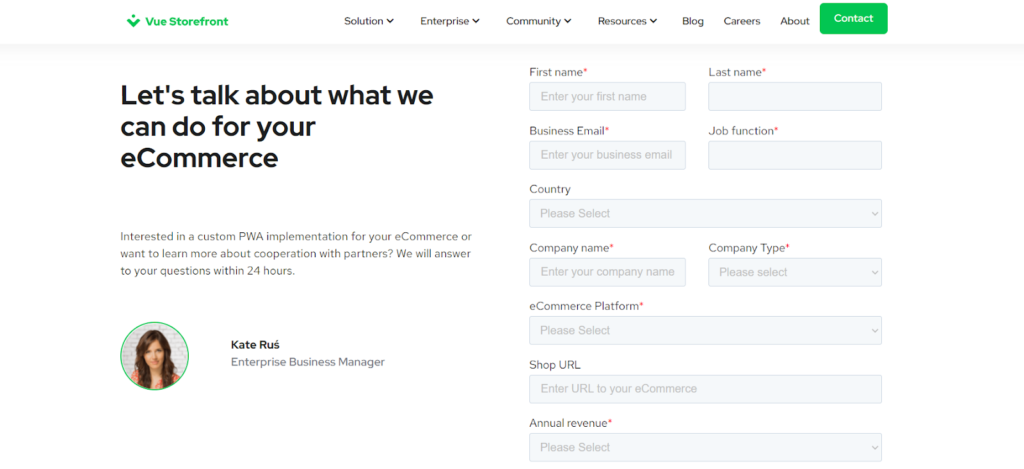Open the Country dropdown
The width and height of the screenshot is (1024, 469).
click(705, 214)
